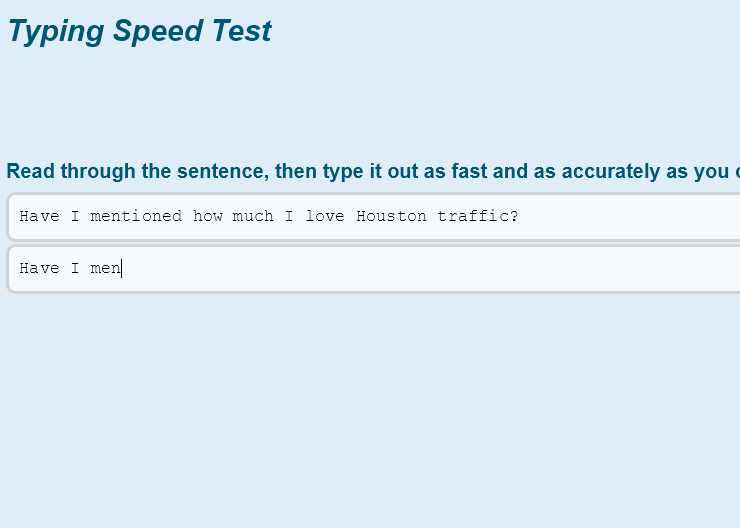Click the word "Read" in the instructions
Image resolution: width=740 pixels, height=528 pixels.
point(30,171)
